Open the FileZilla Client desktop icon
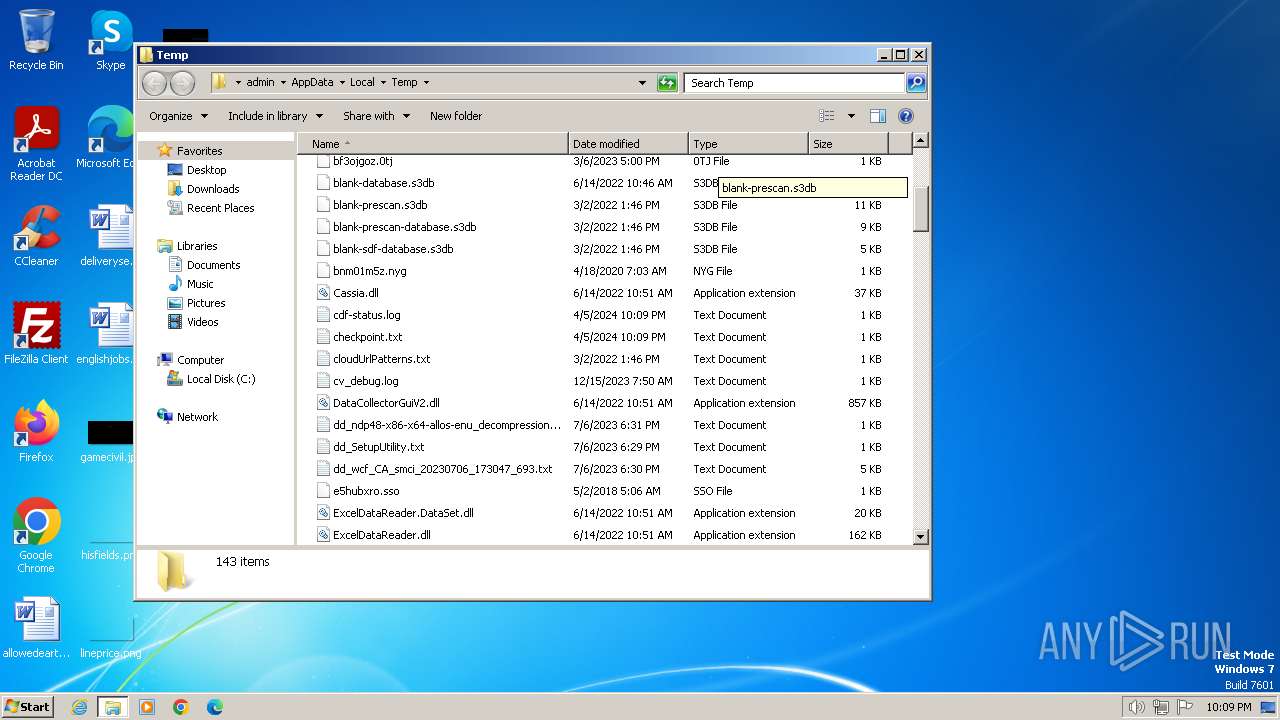Screen dimensions: 1280x720 [x=36, y=333]
